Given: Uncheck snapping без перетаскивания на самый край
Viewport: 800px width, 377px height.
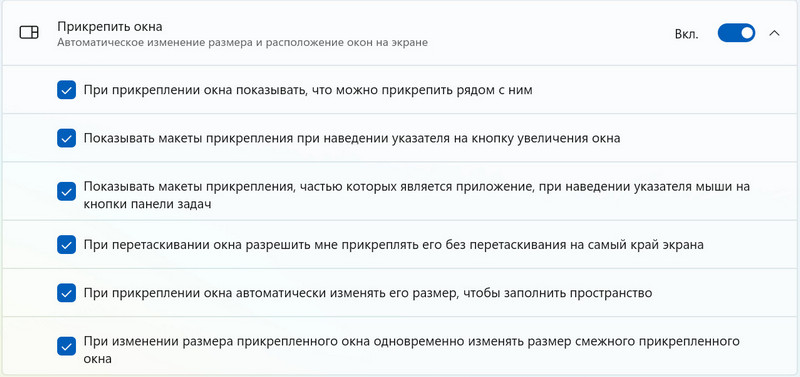Looking at the screenshot, I should (x=66, y=245).
